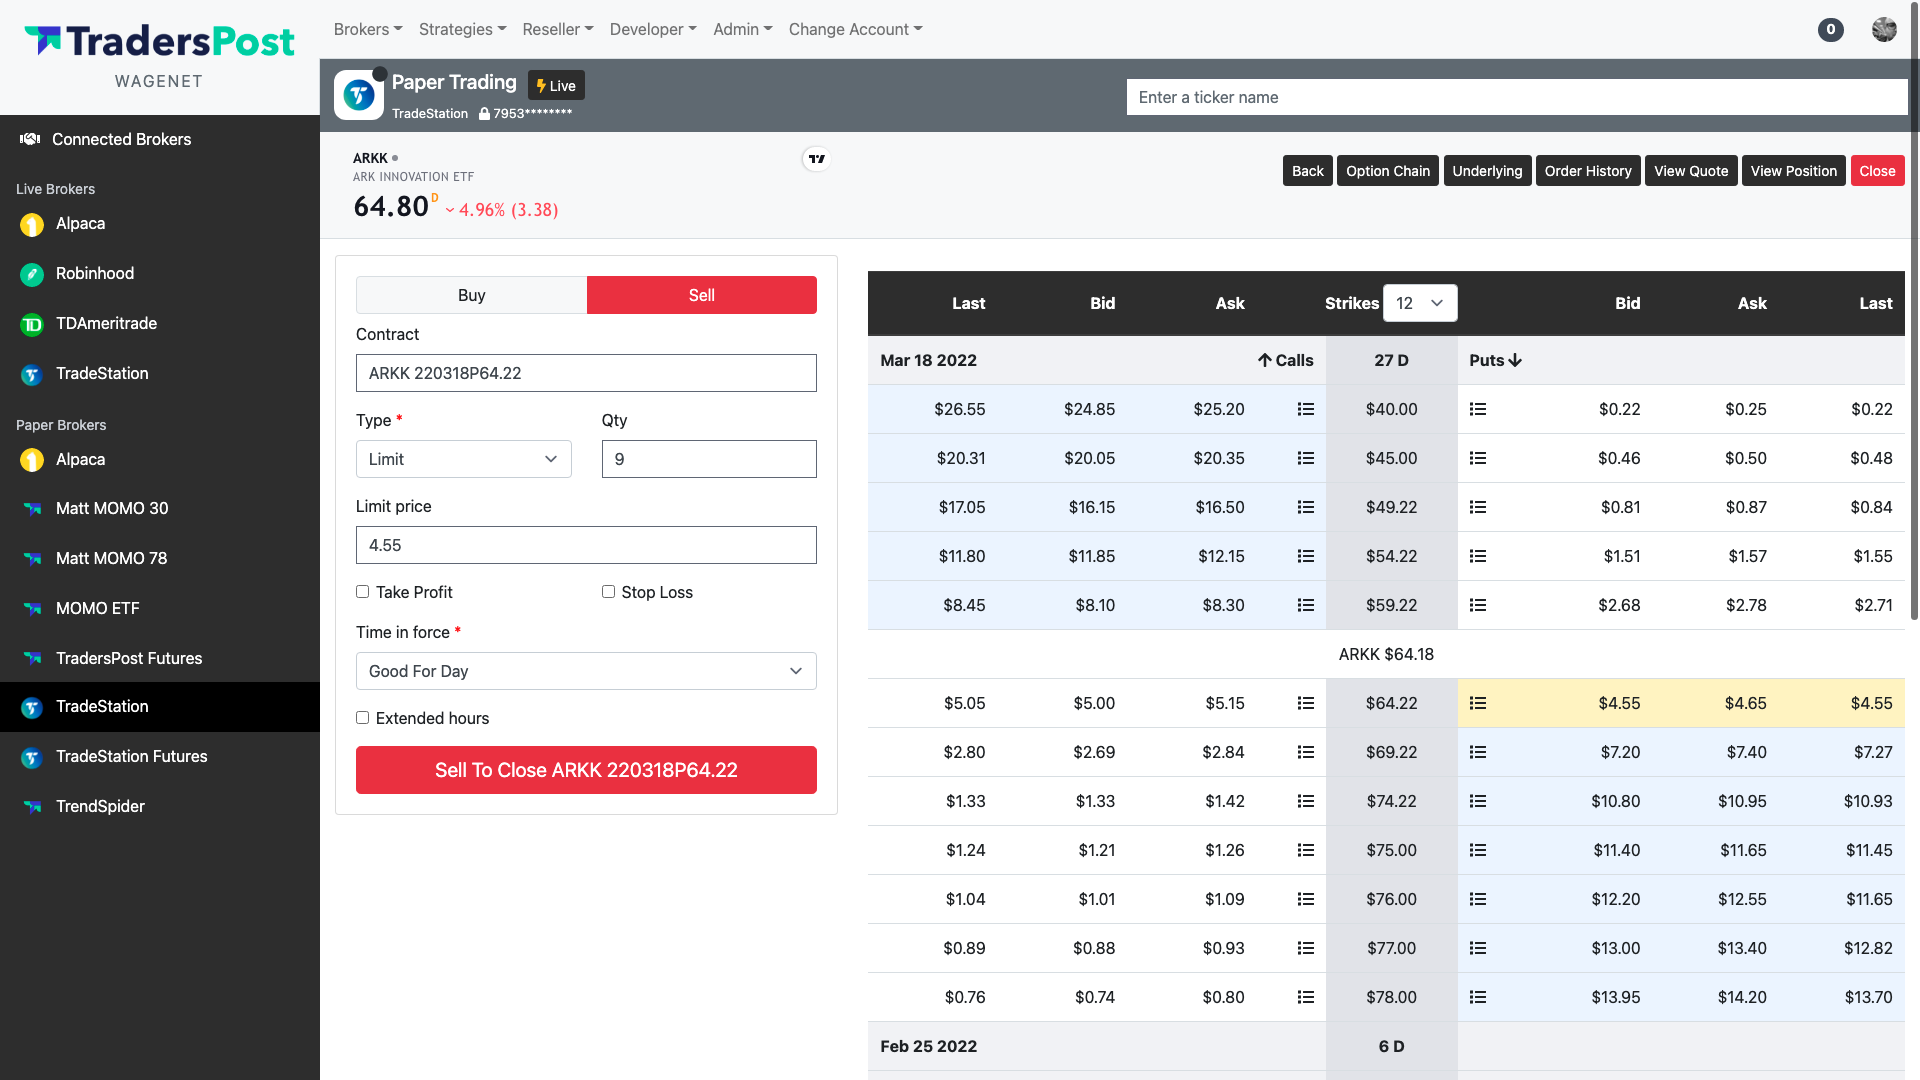The height and width of the screenshot is (1080, 1920).
Task: Open puts list icon for $64.22 strike
Action: click(1478, 703)
